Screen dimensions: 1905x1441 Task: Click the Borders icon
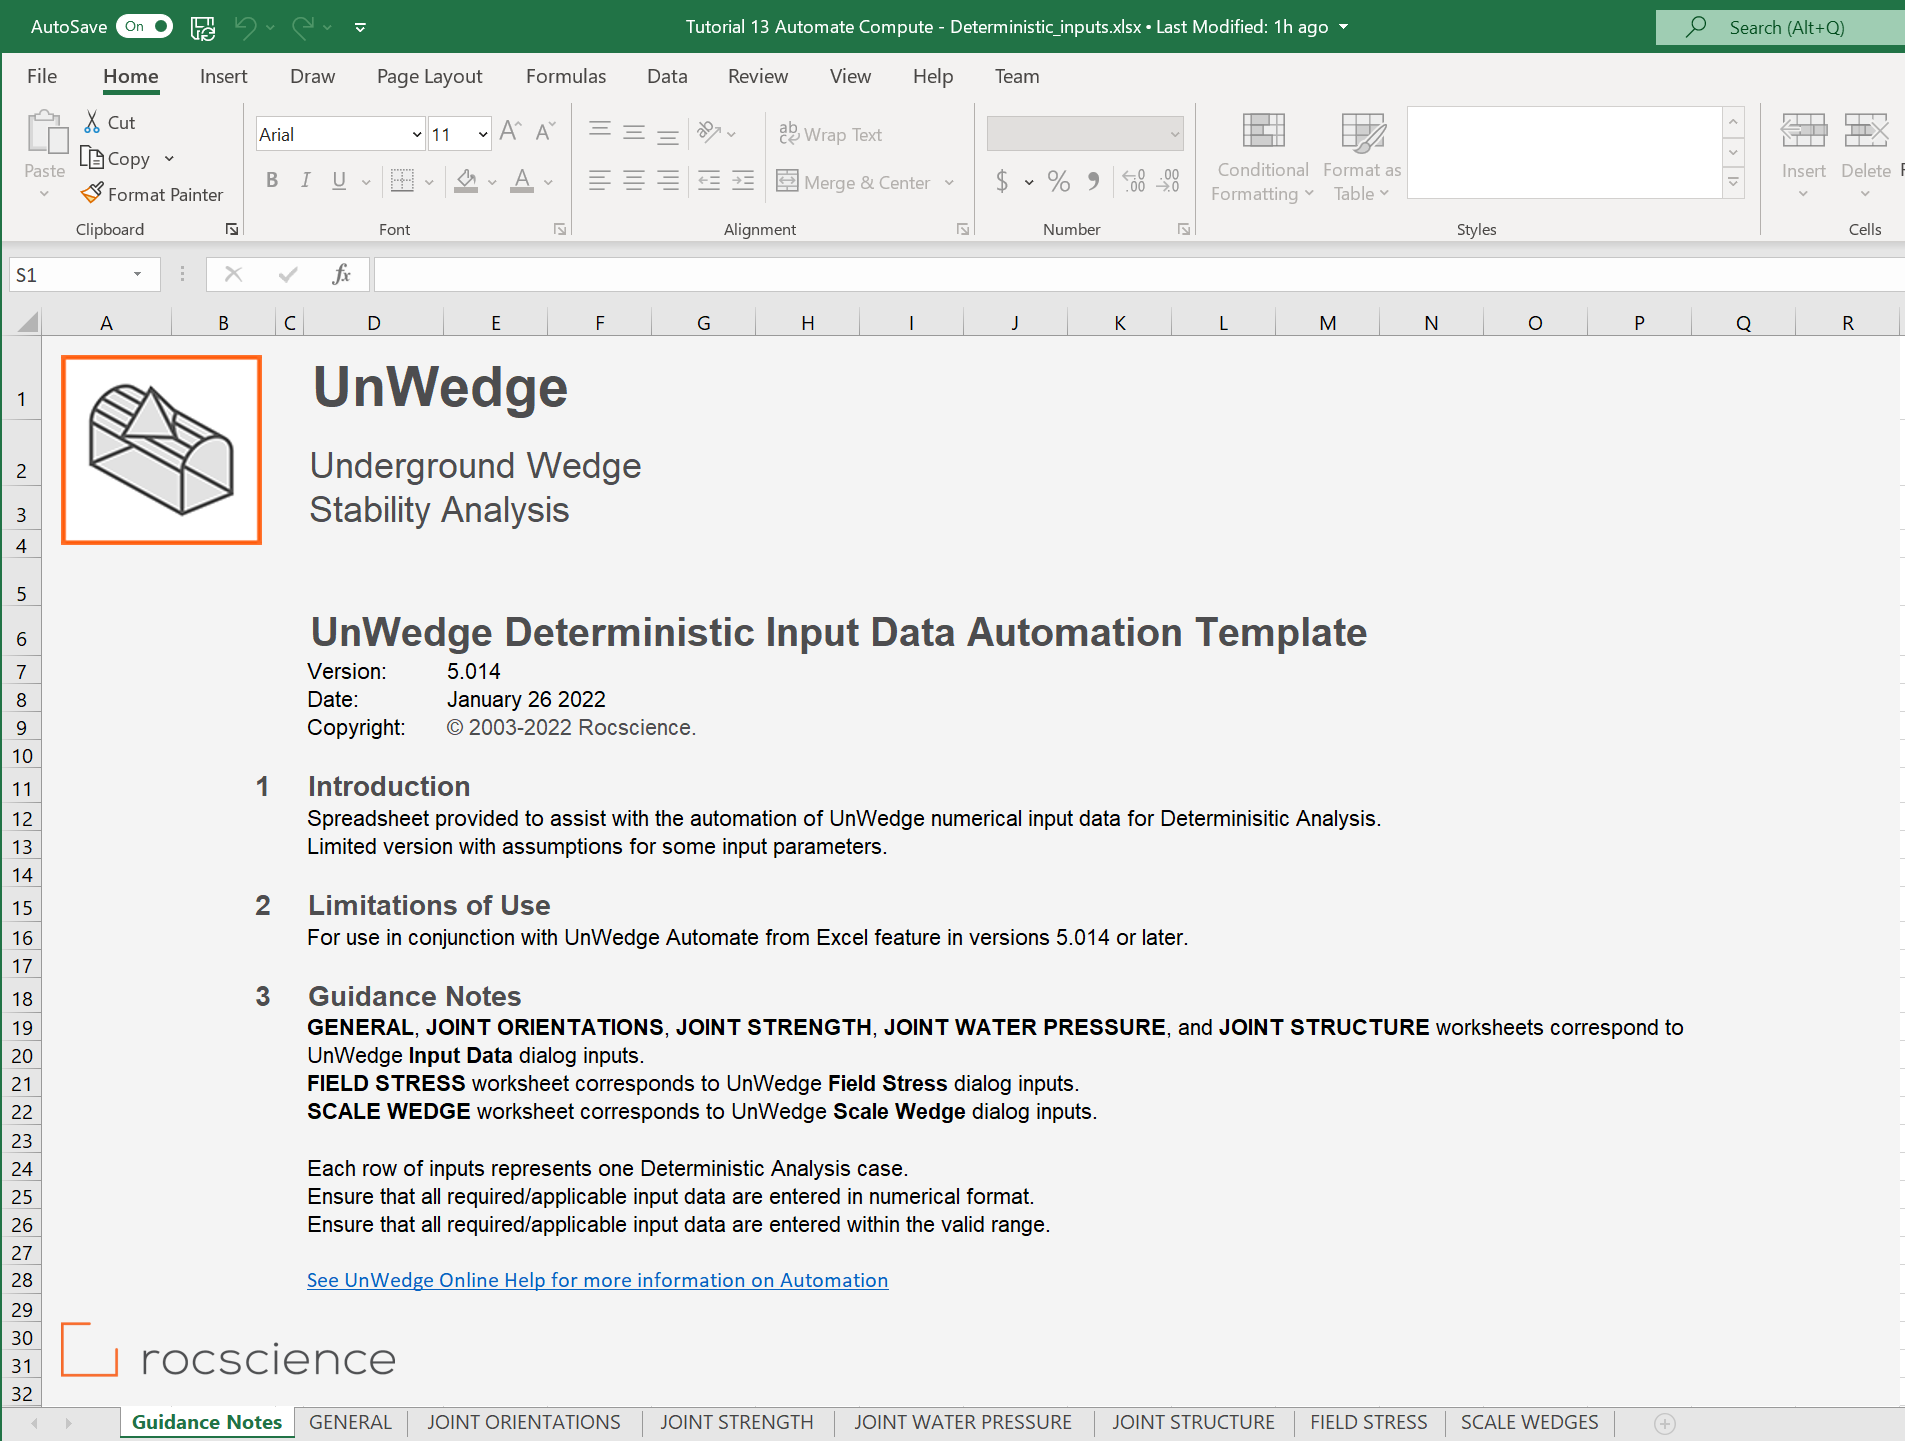pyautogui.click(x=402, y=181)
